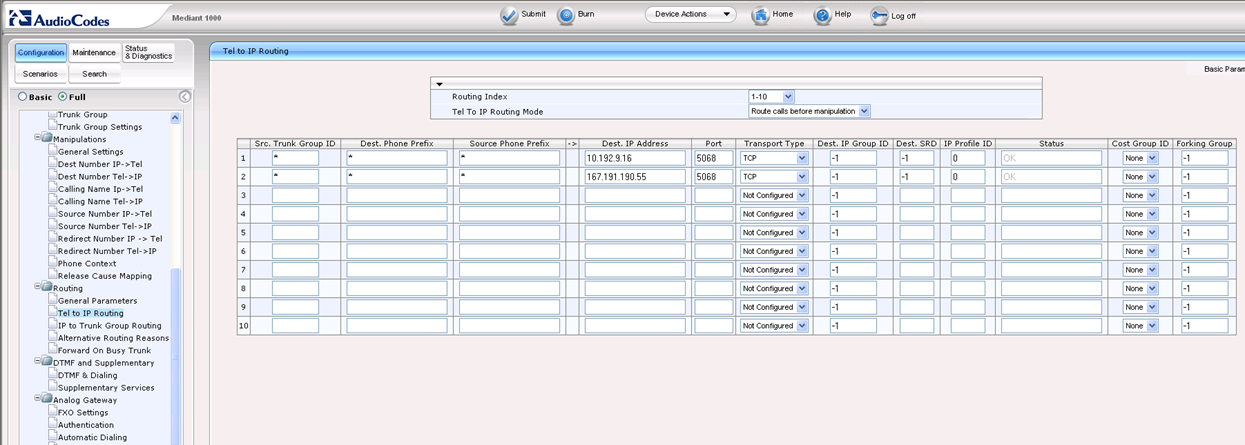Click row 2 Dest. IP Group ID field
The height and width of the screenshot is (445, 1245).
(x=853, y=177)
